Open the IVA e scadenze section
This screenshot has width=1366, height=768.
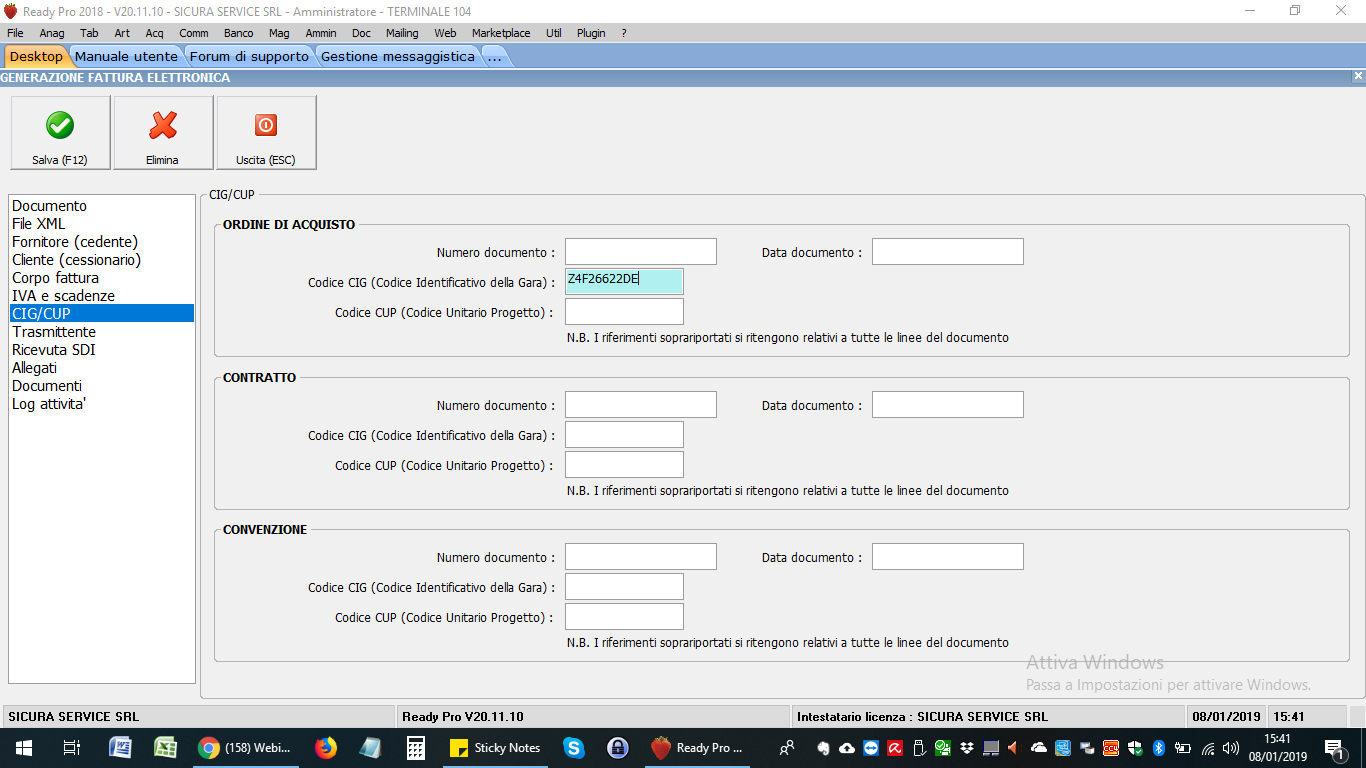[101, 296]
